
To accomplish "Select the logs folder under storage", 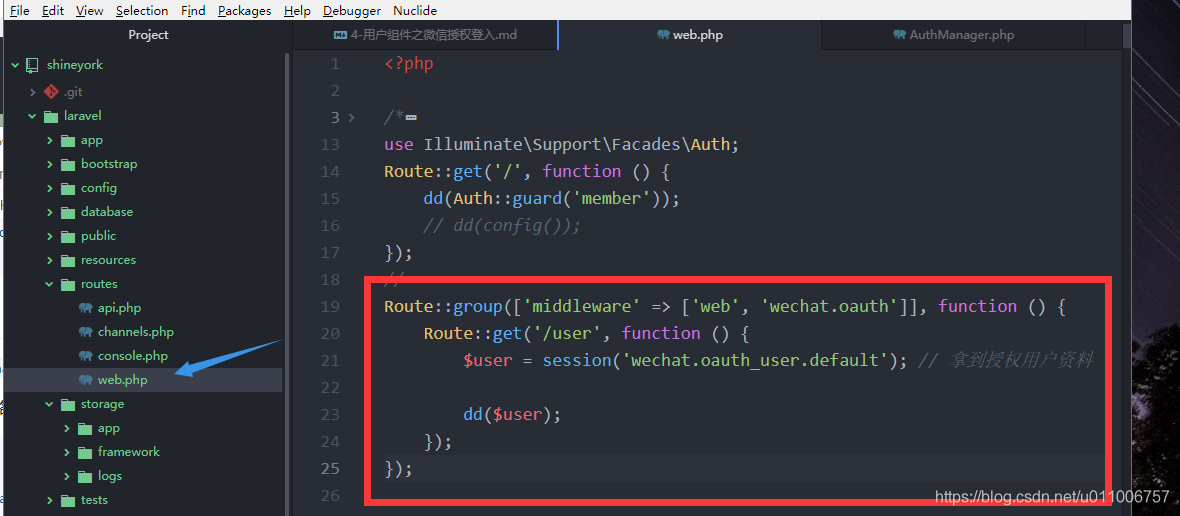I will (109, 476).
